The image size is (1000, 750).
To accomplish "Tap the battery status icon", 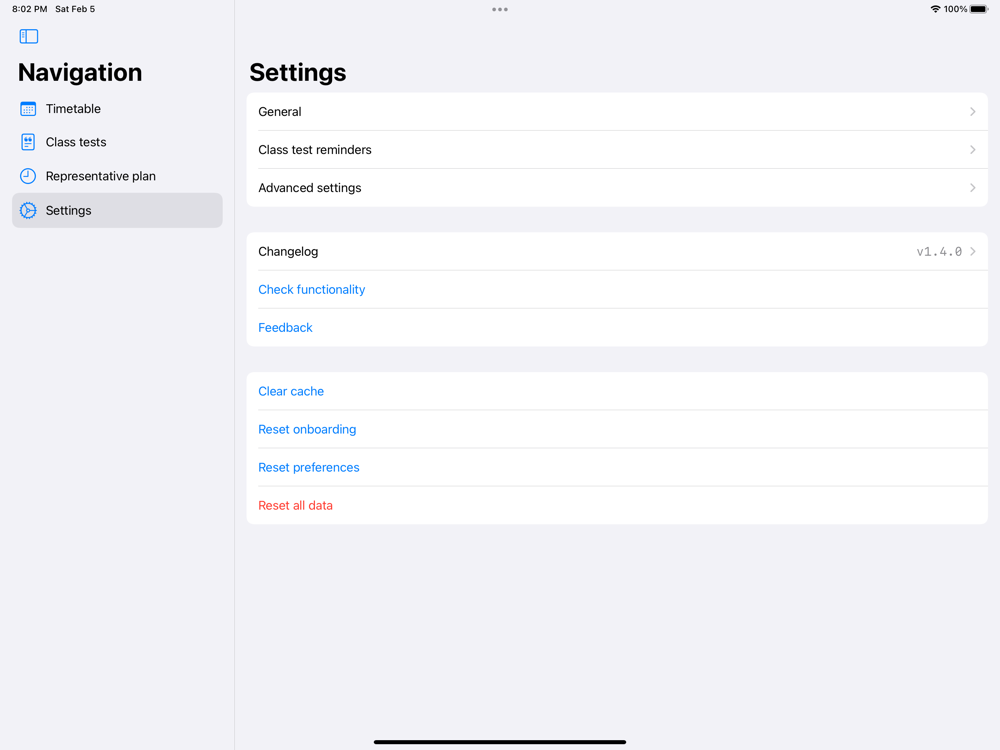I will (979, 9).
